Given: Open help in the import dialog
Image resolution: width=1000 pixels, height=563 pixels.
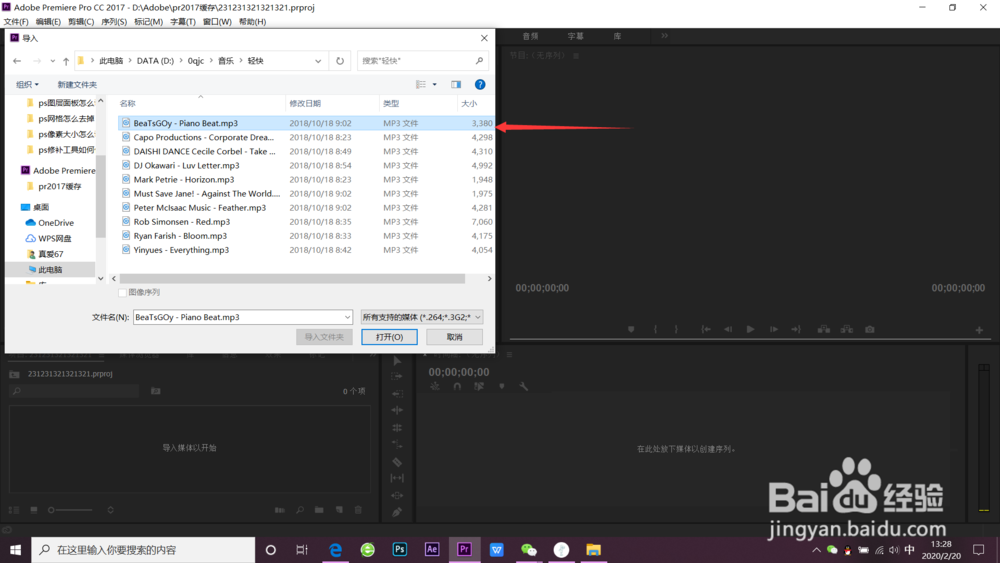Looking at the screenshot, I should [480, 84].
